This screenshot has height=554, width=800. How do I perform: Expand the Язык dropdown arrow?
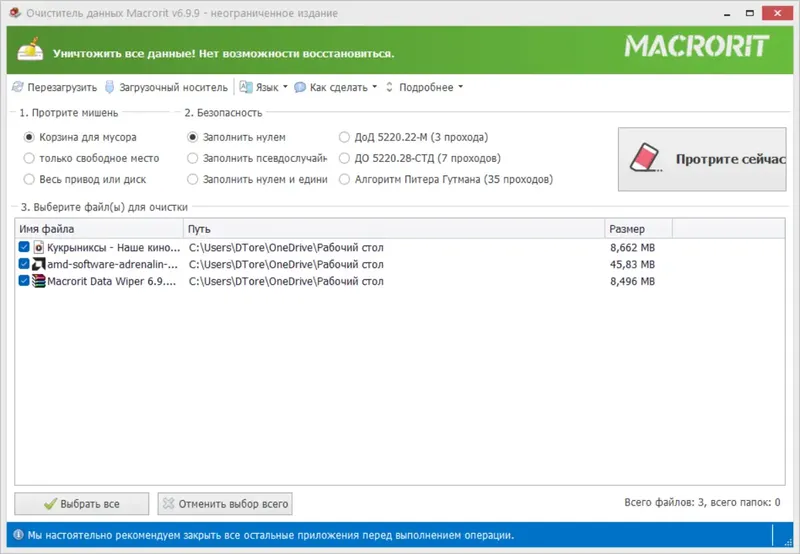click(285, 87)
